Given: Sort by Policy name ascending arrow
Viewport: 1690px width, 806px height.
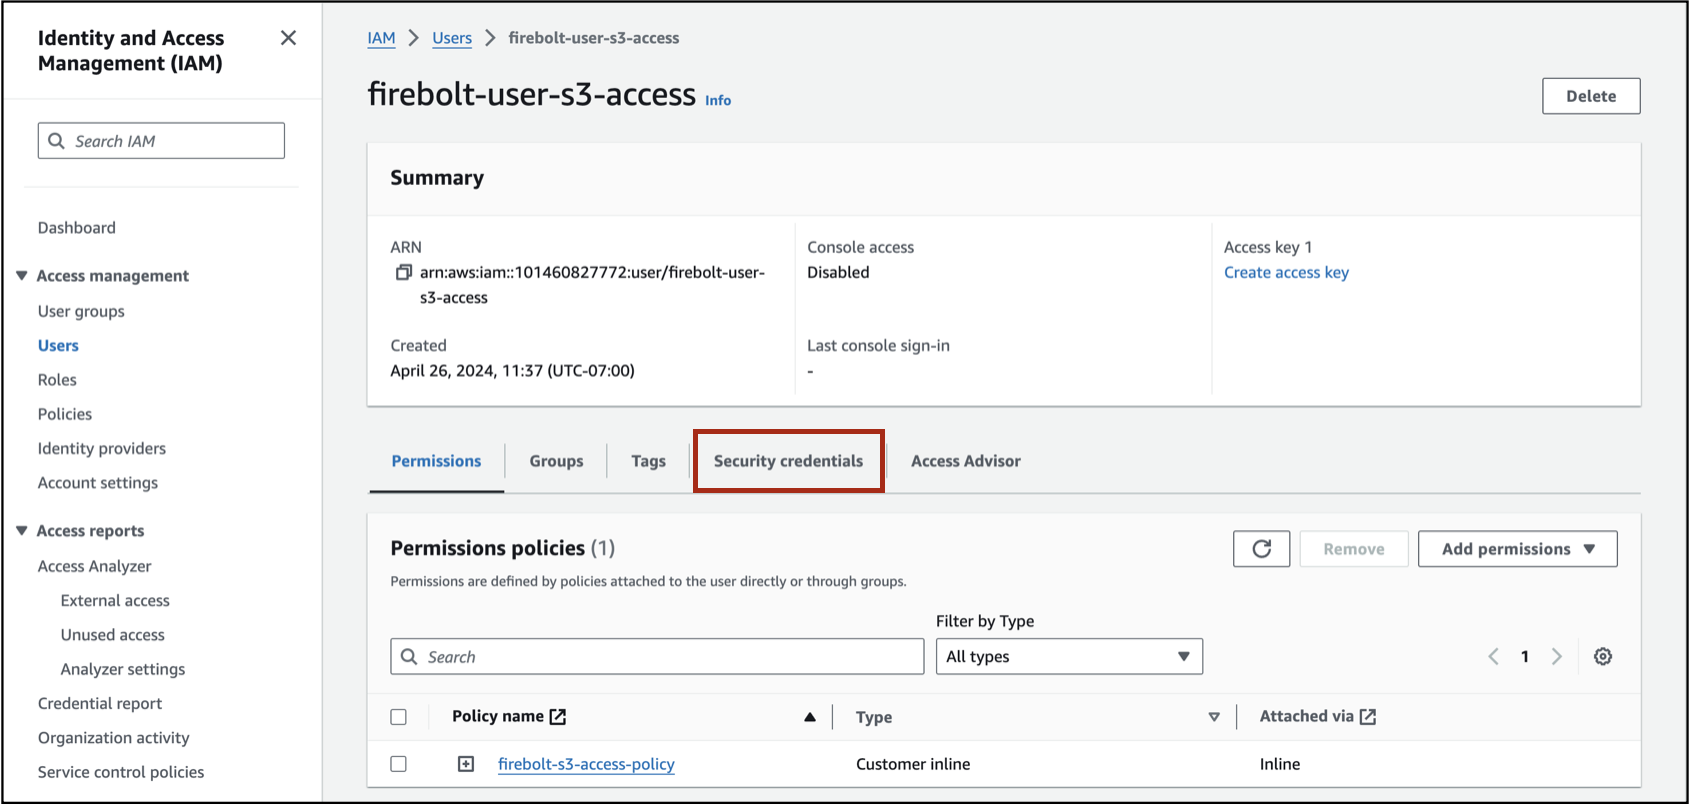Looking at the screenshot, I should point(810,717).
